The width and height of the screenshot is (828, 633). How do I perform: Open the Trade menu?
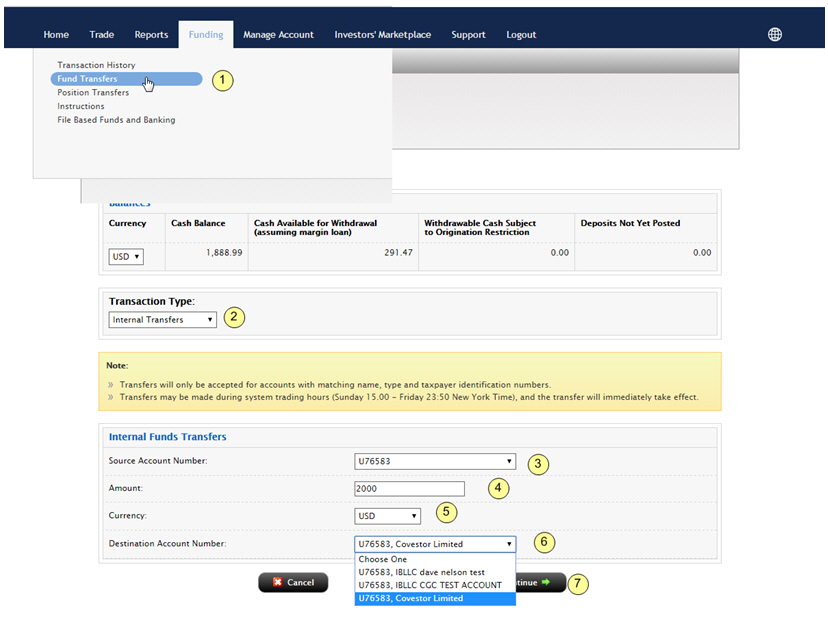(102, 35)
